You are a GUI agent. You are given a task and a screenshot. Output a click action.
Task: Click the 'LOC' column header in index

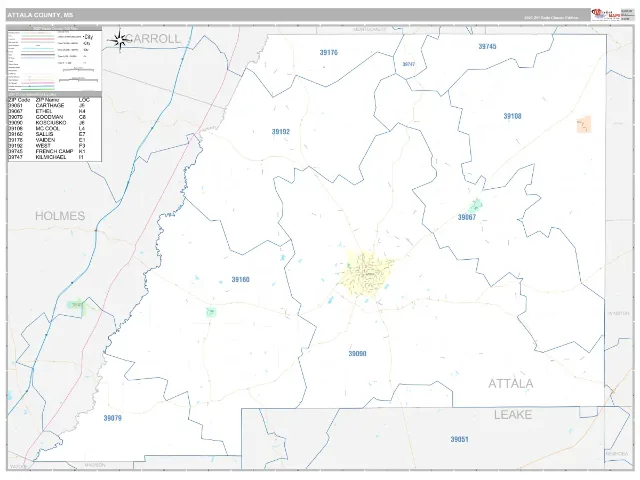[84, 100]
